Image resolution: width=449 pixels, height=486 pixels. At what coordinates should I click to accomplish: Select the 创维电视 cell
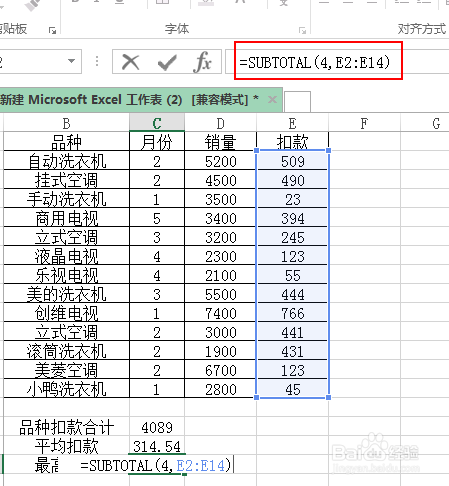coord(66,313)
